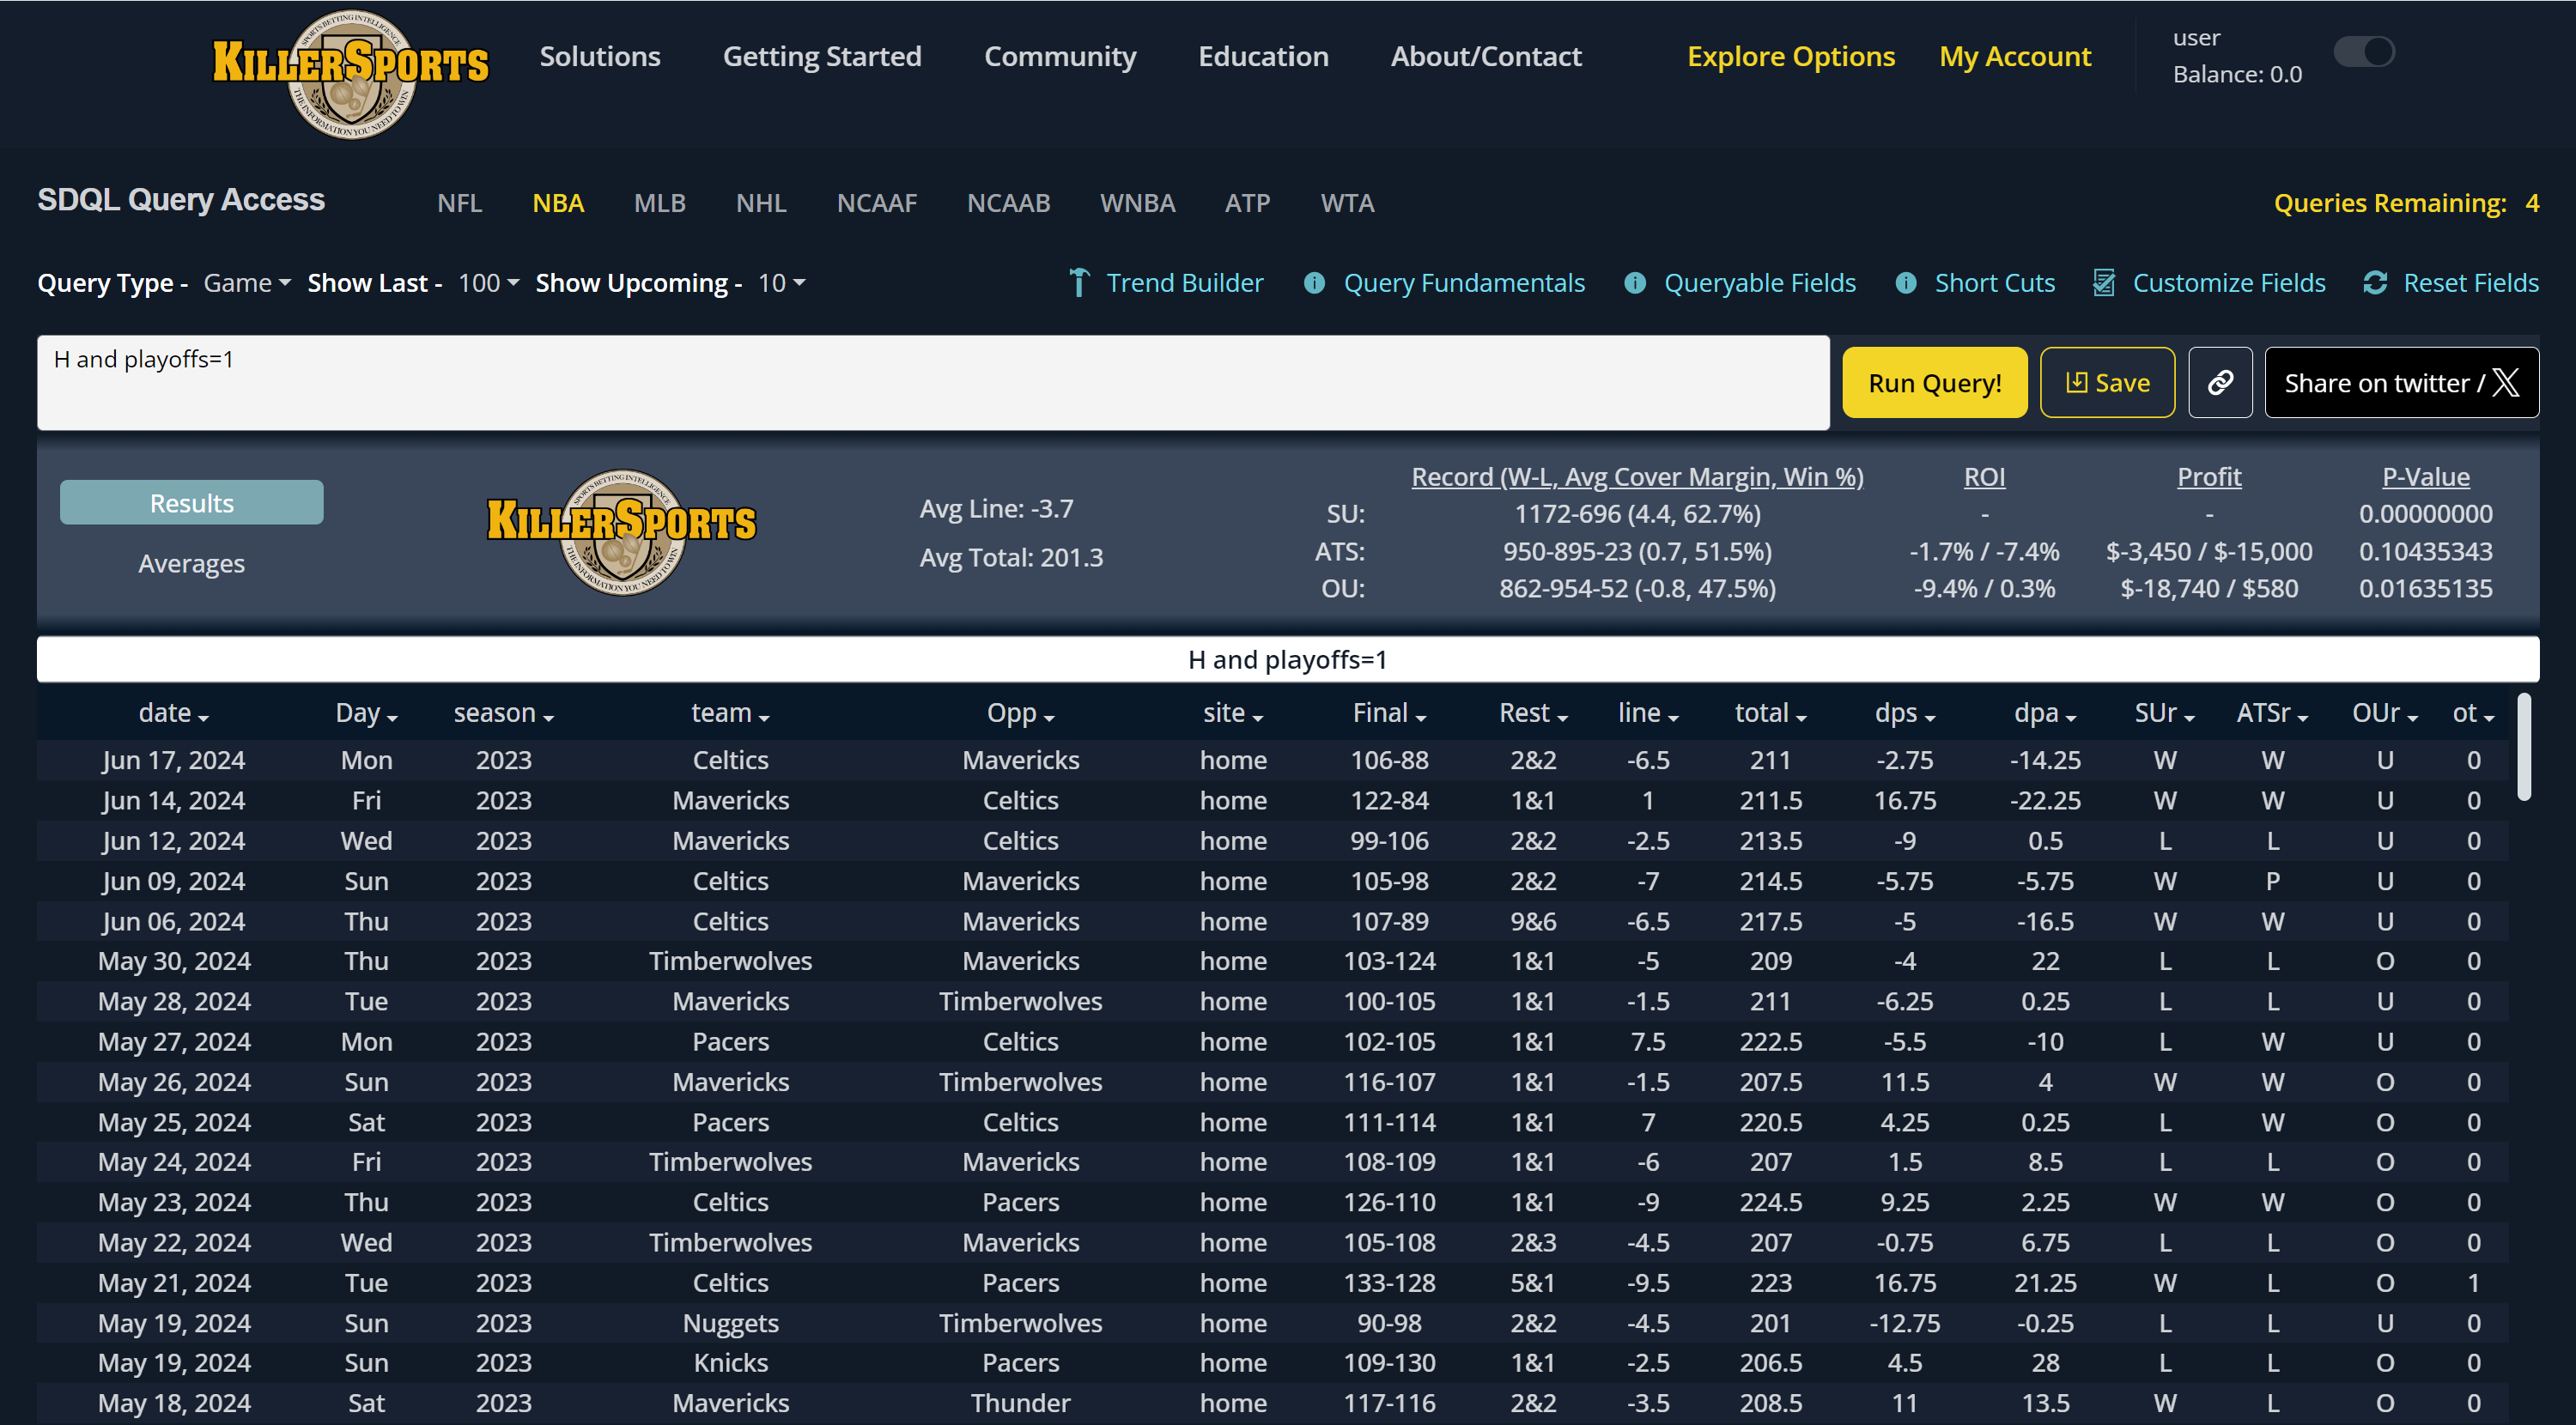
Task: Sort by the Rest column header
Action: (1533, 713)
